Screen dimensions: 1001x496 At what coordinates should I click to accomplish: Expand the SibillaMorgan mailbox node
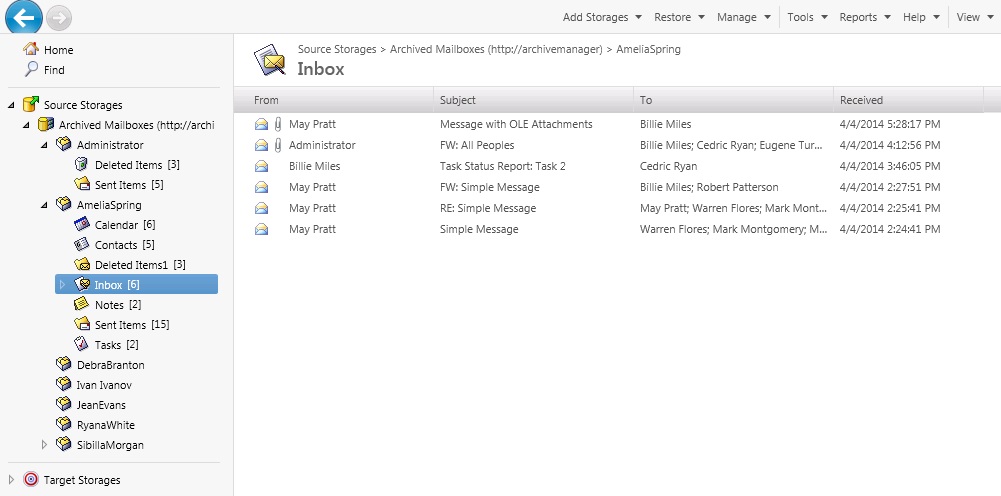pos(44,444)
